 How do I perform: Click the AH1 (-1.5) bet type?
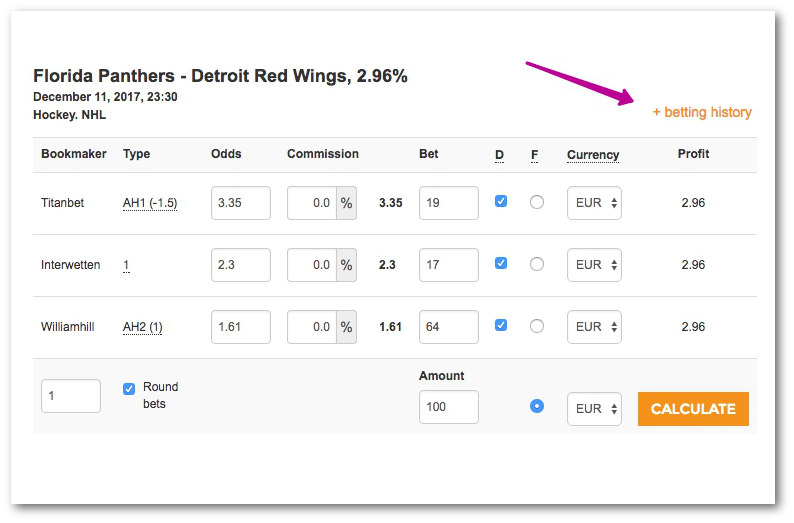150,203
